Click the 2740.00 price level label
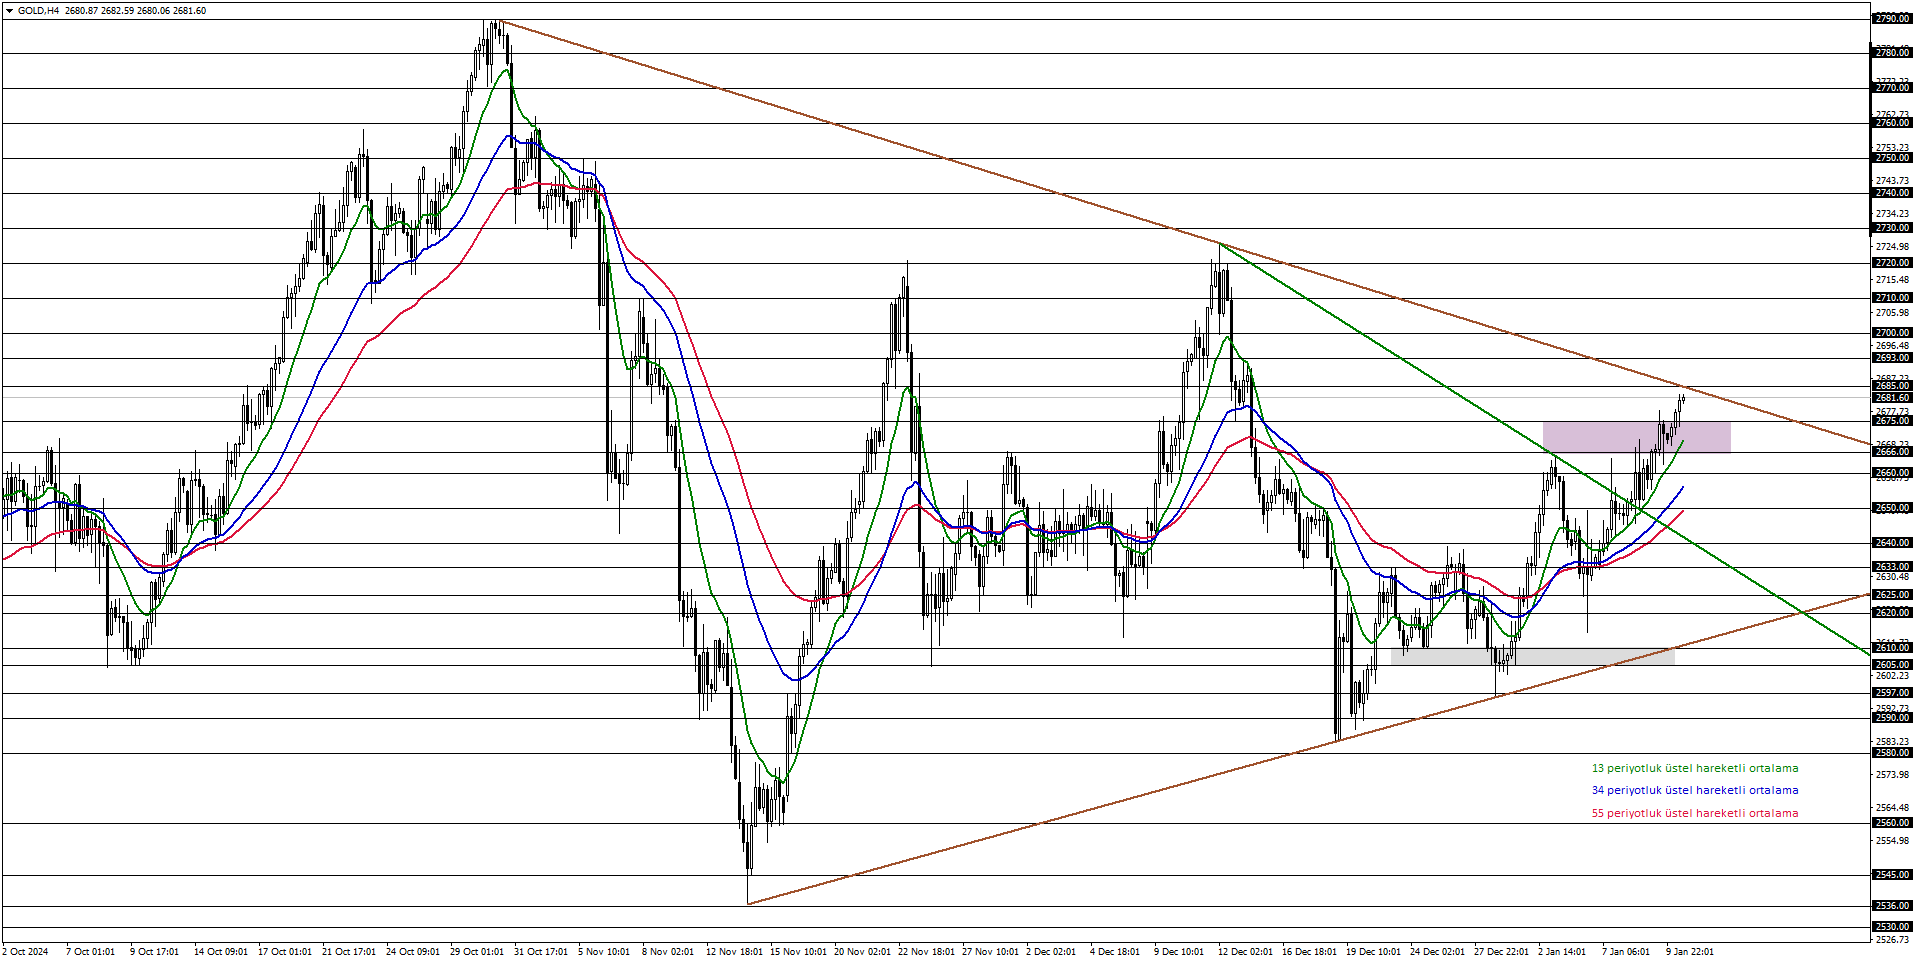The height and width of the screenshot is (963, 1916). click(x=1892, y=193)
